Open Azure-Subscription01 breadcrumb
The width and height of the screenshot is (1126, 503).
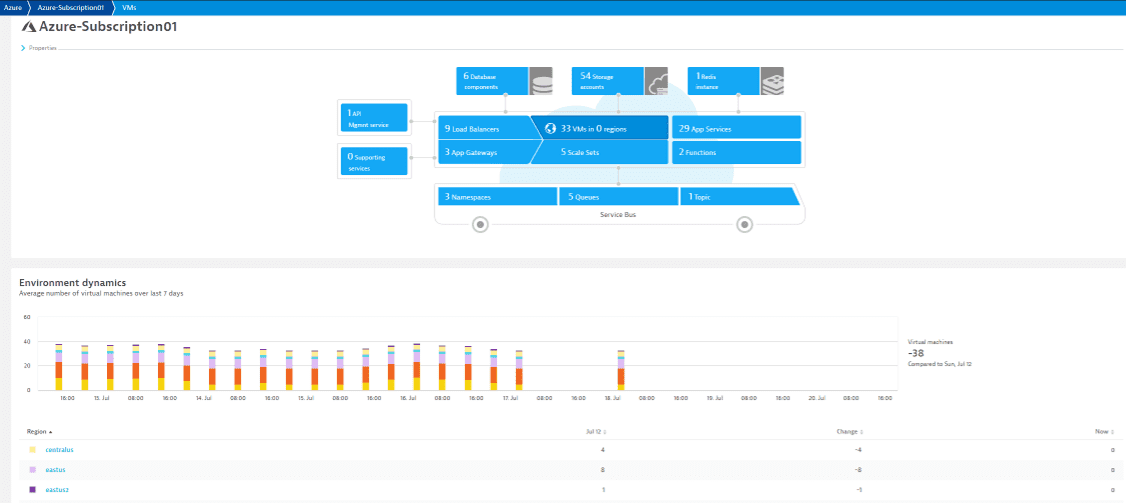click(70, 7)
